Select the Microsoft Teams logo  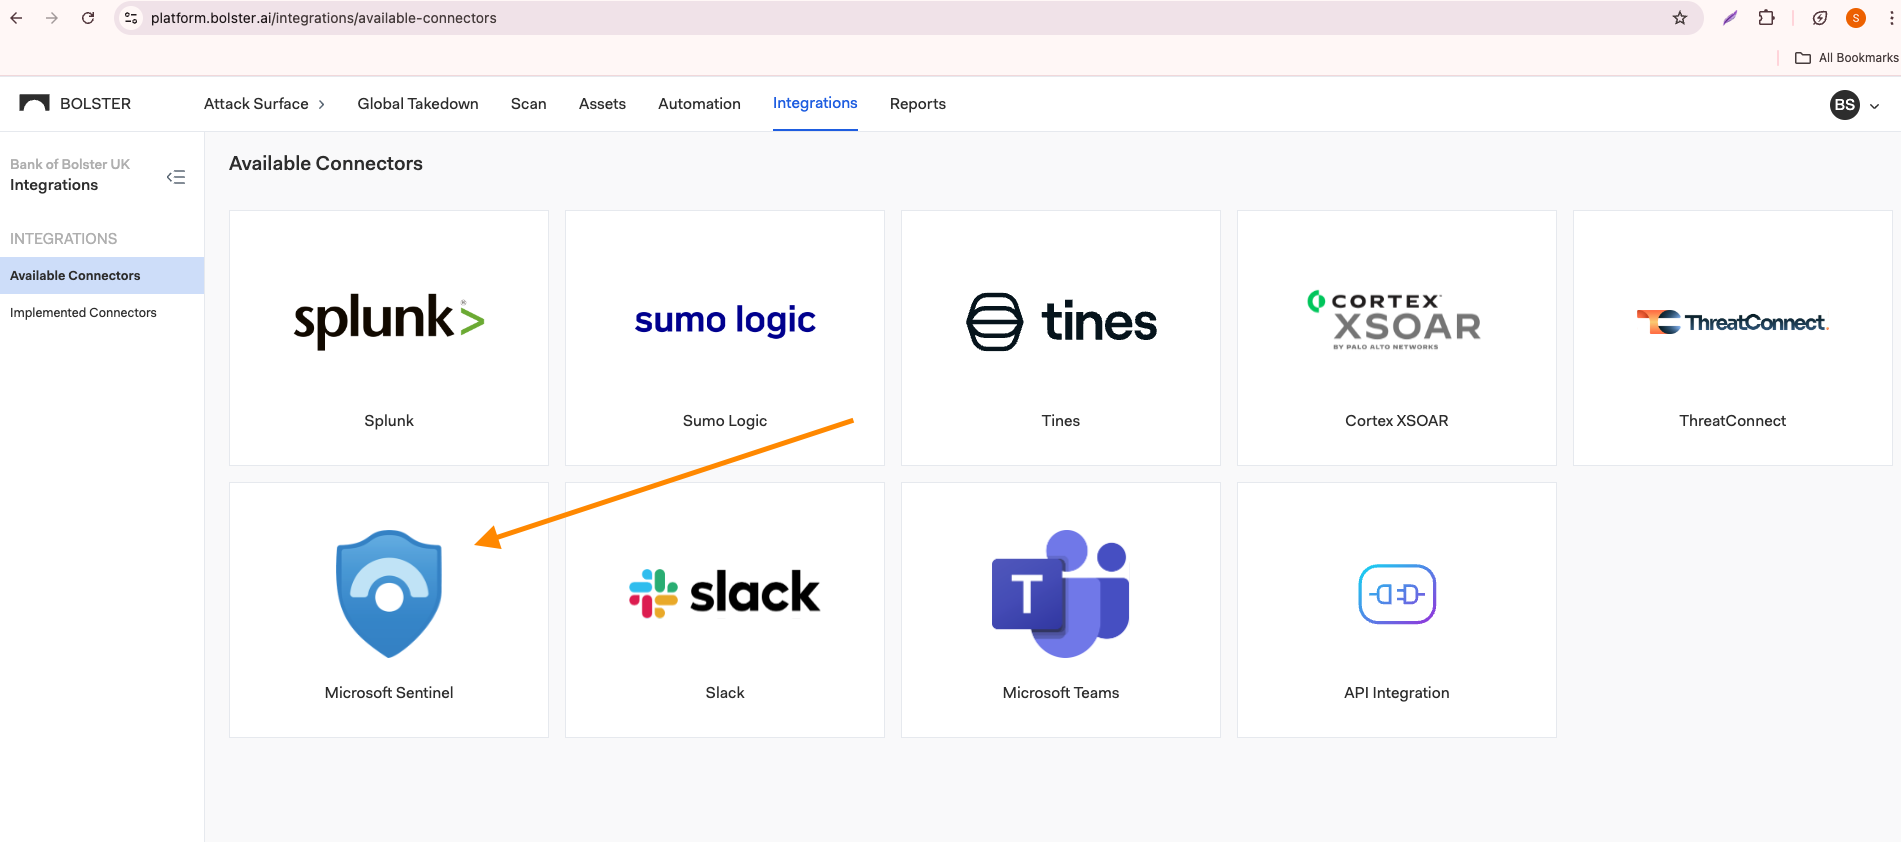click(1061, 593)
